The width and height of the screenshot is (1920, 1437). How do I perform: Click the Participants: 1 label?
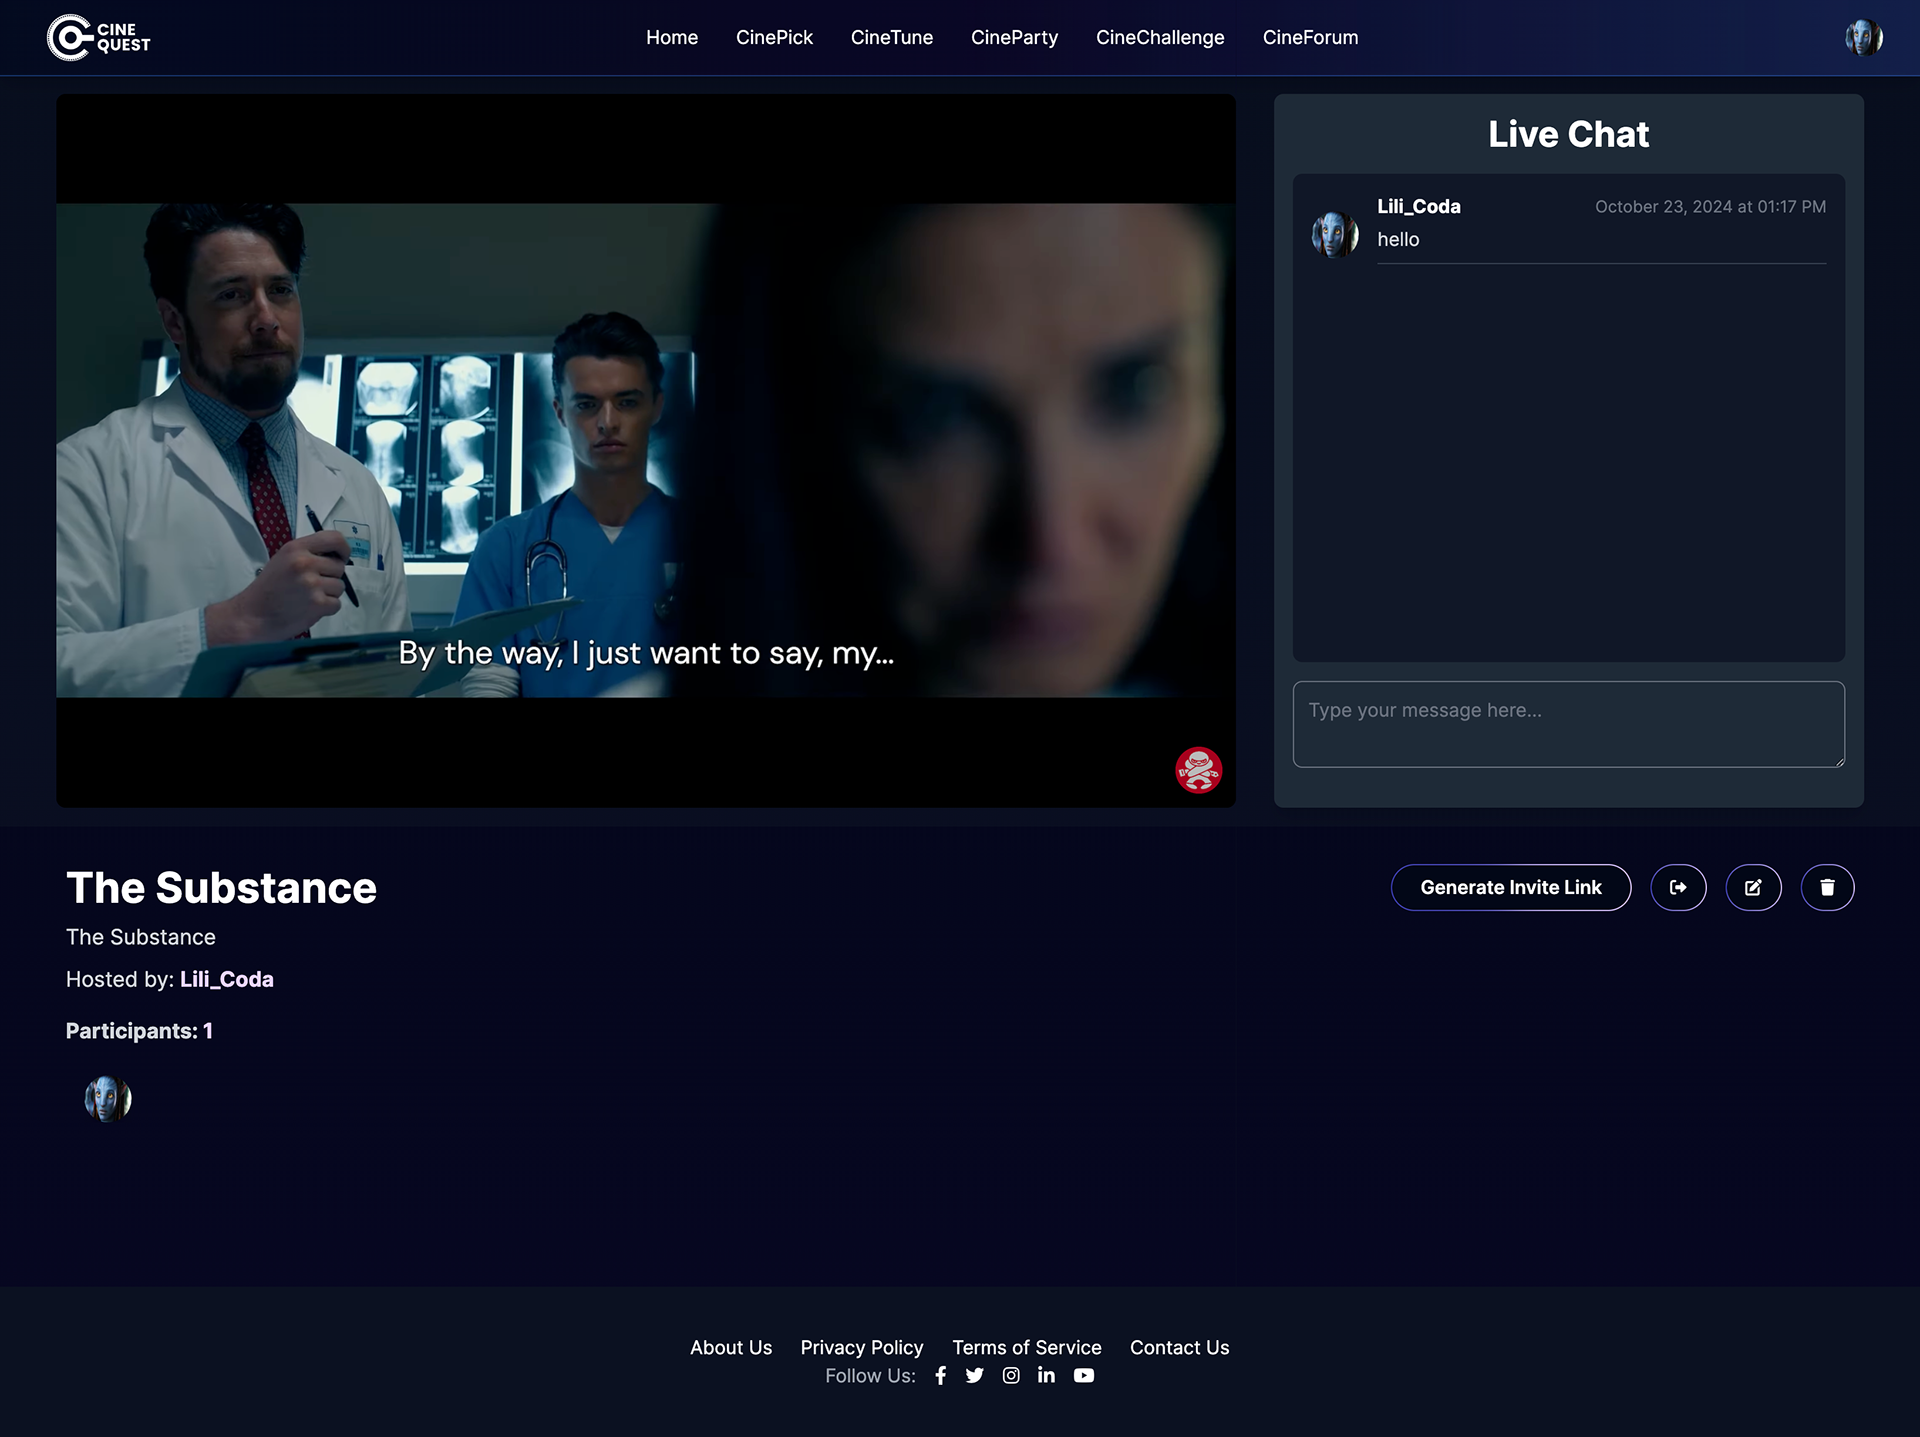click(x=139, y=1031)
